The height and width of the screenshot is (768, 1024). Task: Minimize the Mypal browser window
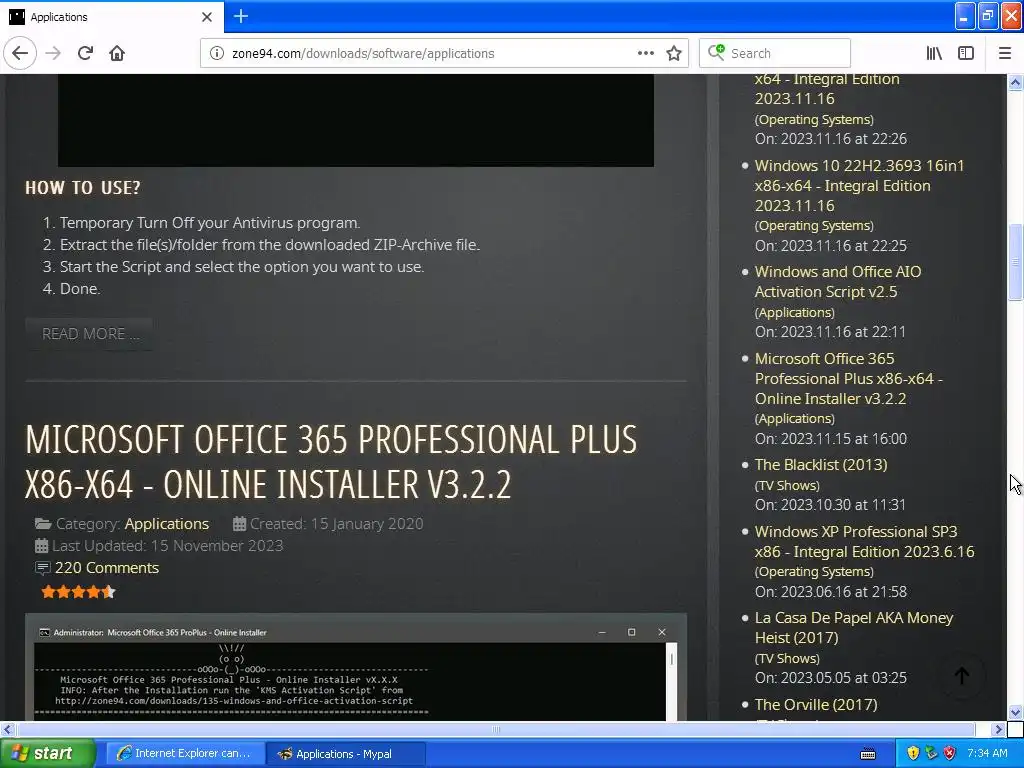965,16
